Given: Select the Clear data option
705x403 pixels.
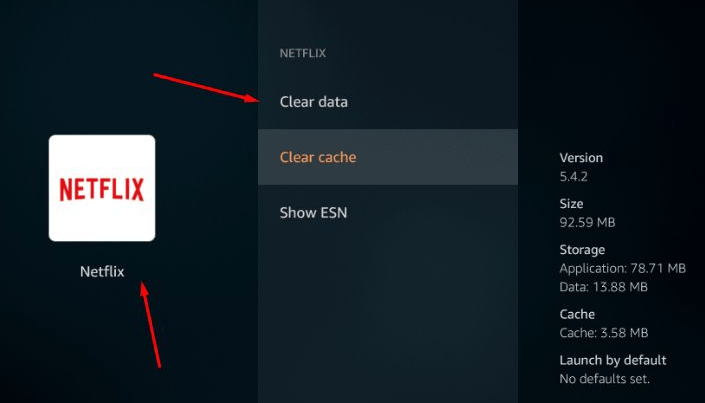Looking at the screenshot, I should click(388, 102).
